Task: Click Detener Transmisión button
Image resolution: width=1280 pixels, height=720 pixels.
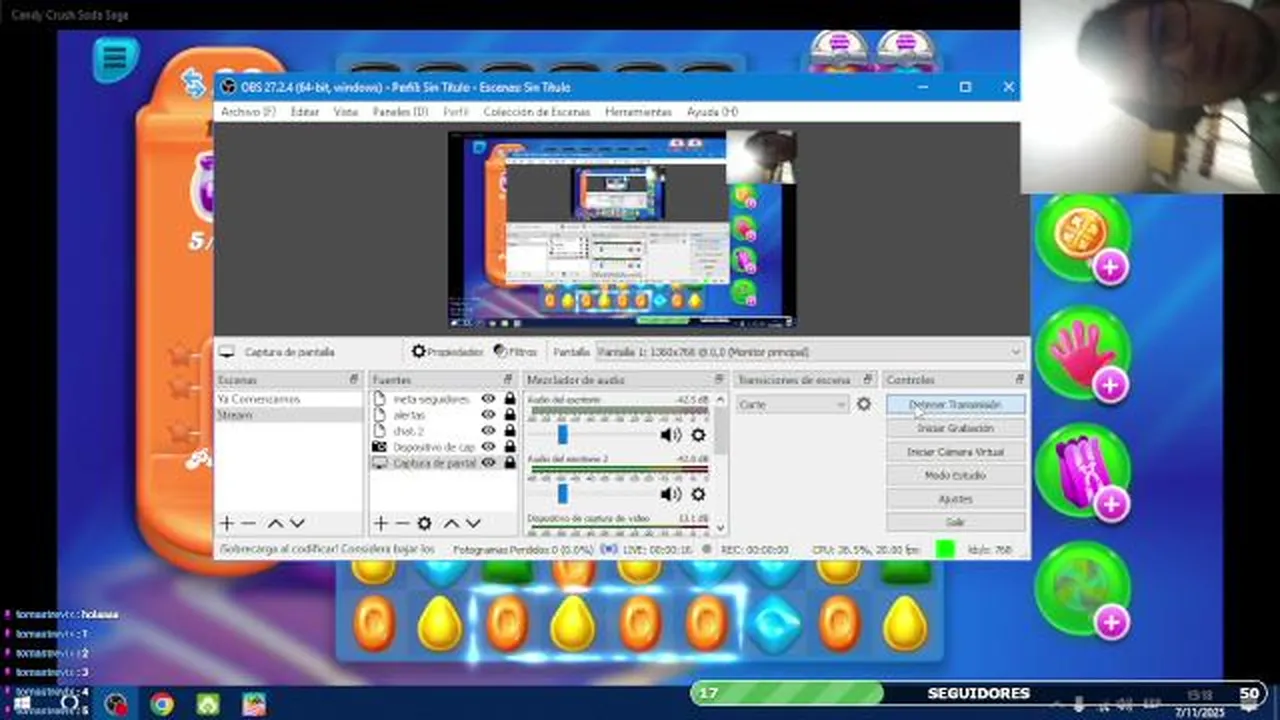Action: point(955,404)
